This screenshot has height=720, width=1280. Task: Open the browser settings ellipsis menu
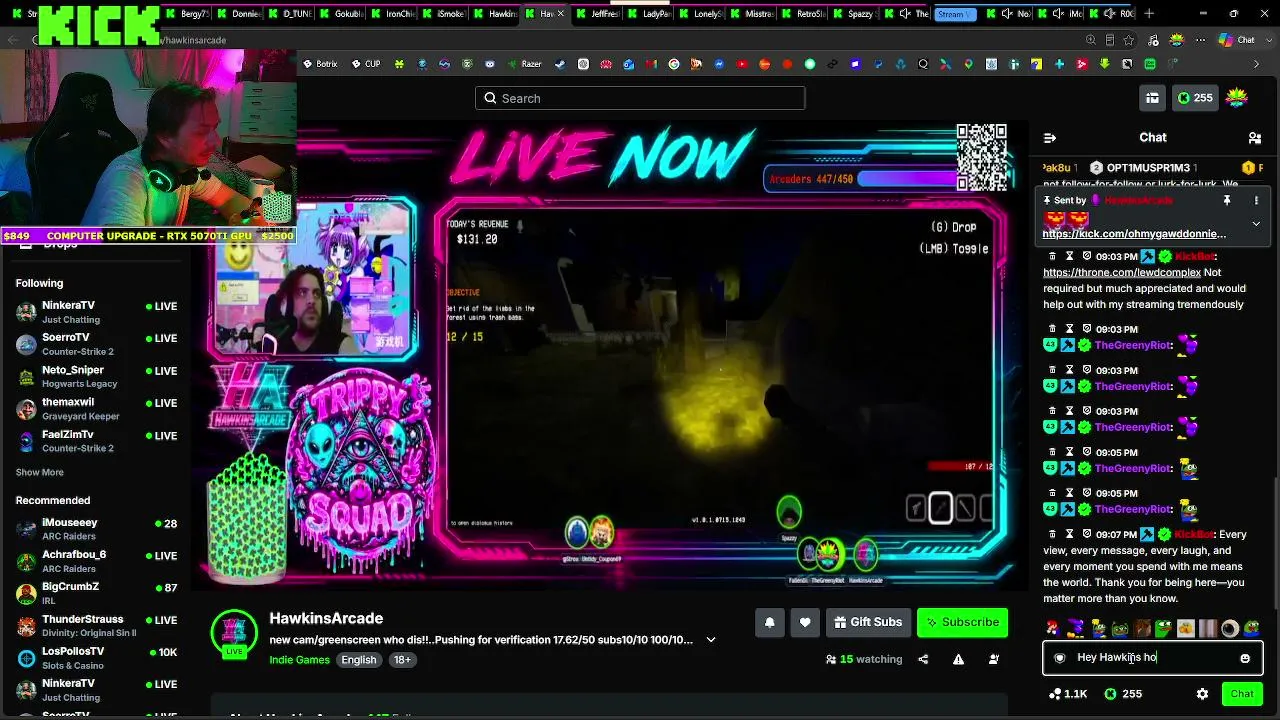[1201, 40]
